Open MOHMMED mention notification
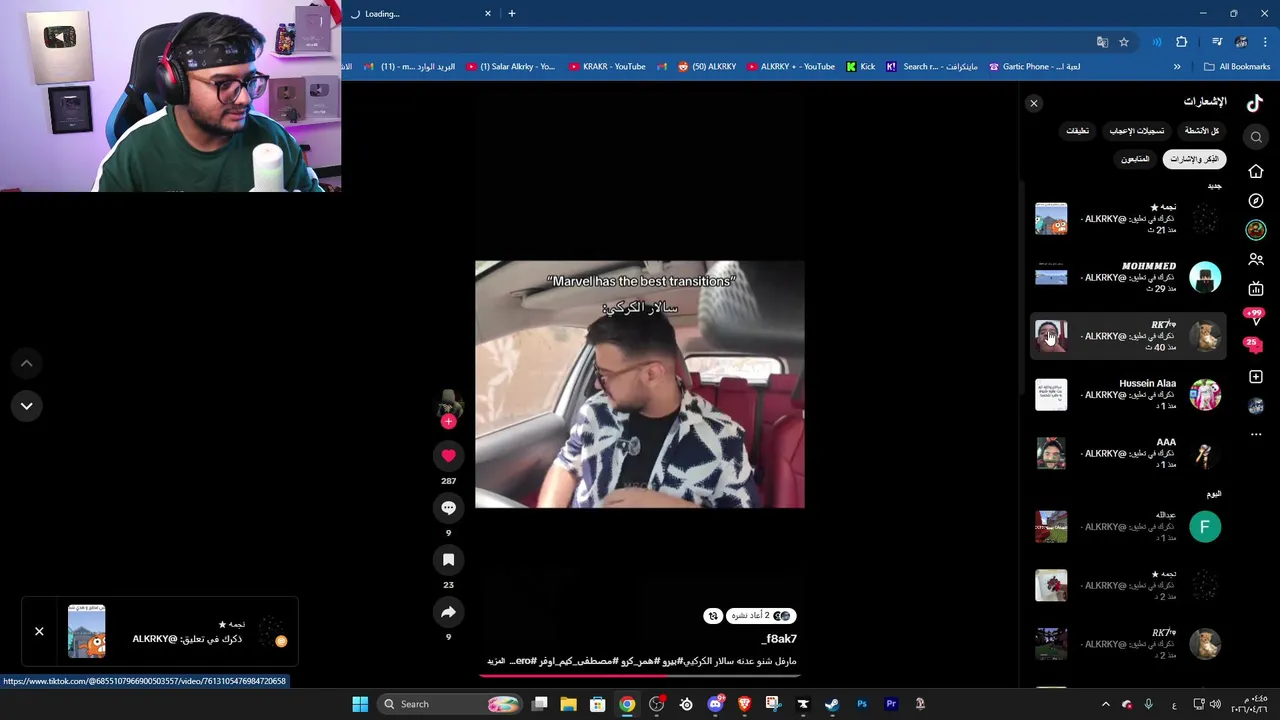This screenshot has height=720, width=1280. pos(1127,277)
